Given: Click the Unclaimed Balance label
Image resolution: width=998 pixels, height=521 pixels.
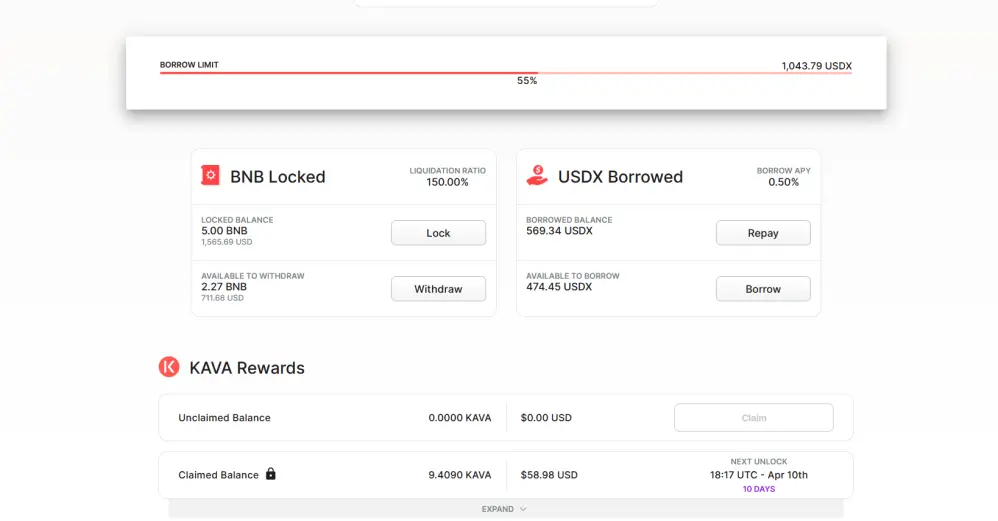Looking at the screenshot, I should [224, 418].
